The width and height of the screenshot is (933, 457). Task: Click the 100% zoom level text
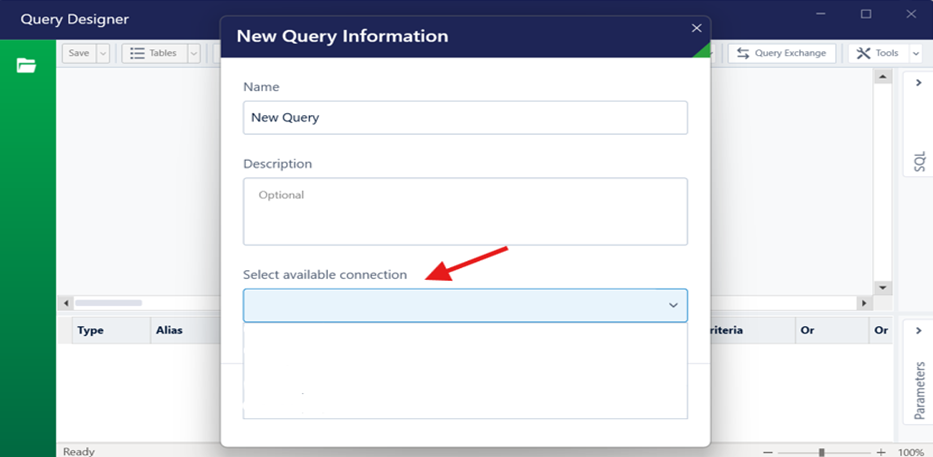coord(910,452)
